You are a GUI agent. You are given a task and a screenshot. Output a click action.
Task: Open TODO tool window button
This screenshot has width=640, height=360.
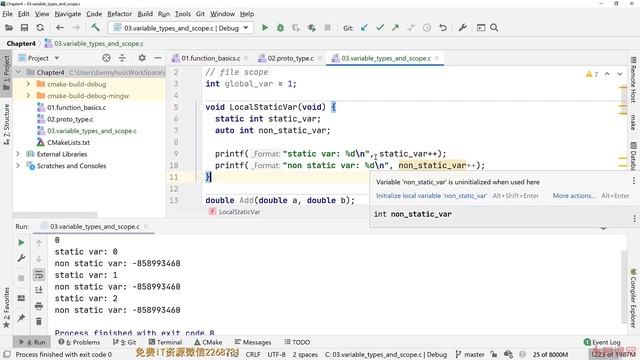pyautogui.click(x=297, y=342)
